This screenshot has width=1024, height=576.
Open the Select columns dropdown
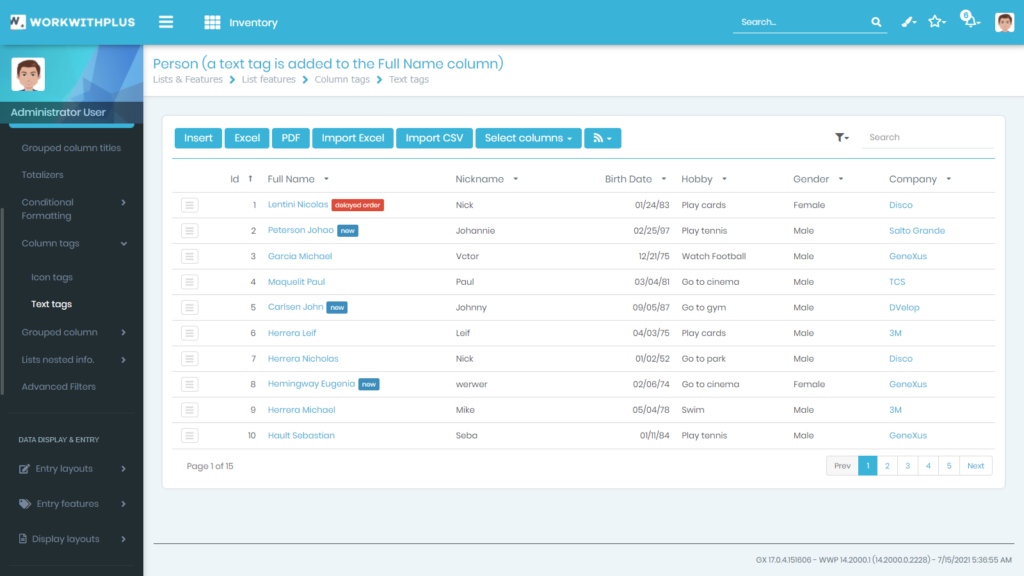[x=528, y=138]
